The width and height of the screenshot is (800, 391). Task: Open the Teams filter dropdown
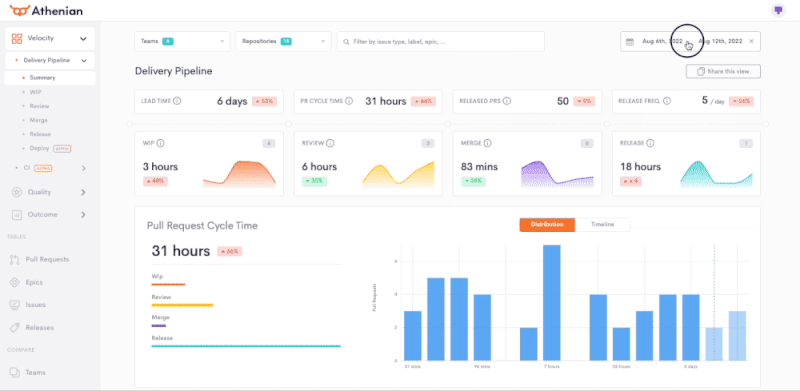[183, 41]
